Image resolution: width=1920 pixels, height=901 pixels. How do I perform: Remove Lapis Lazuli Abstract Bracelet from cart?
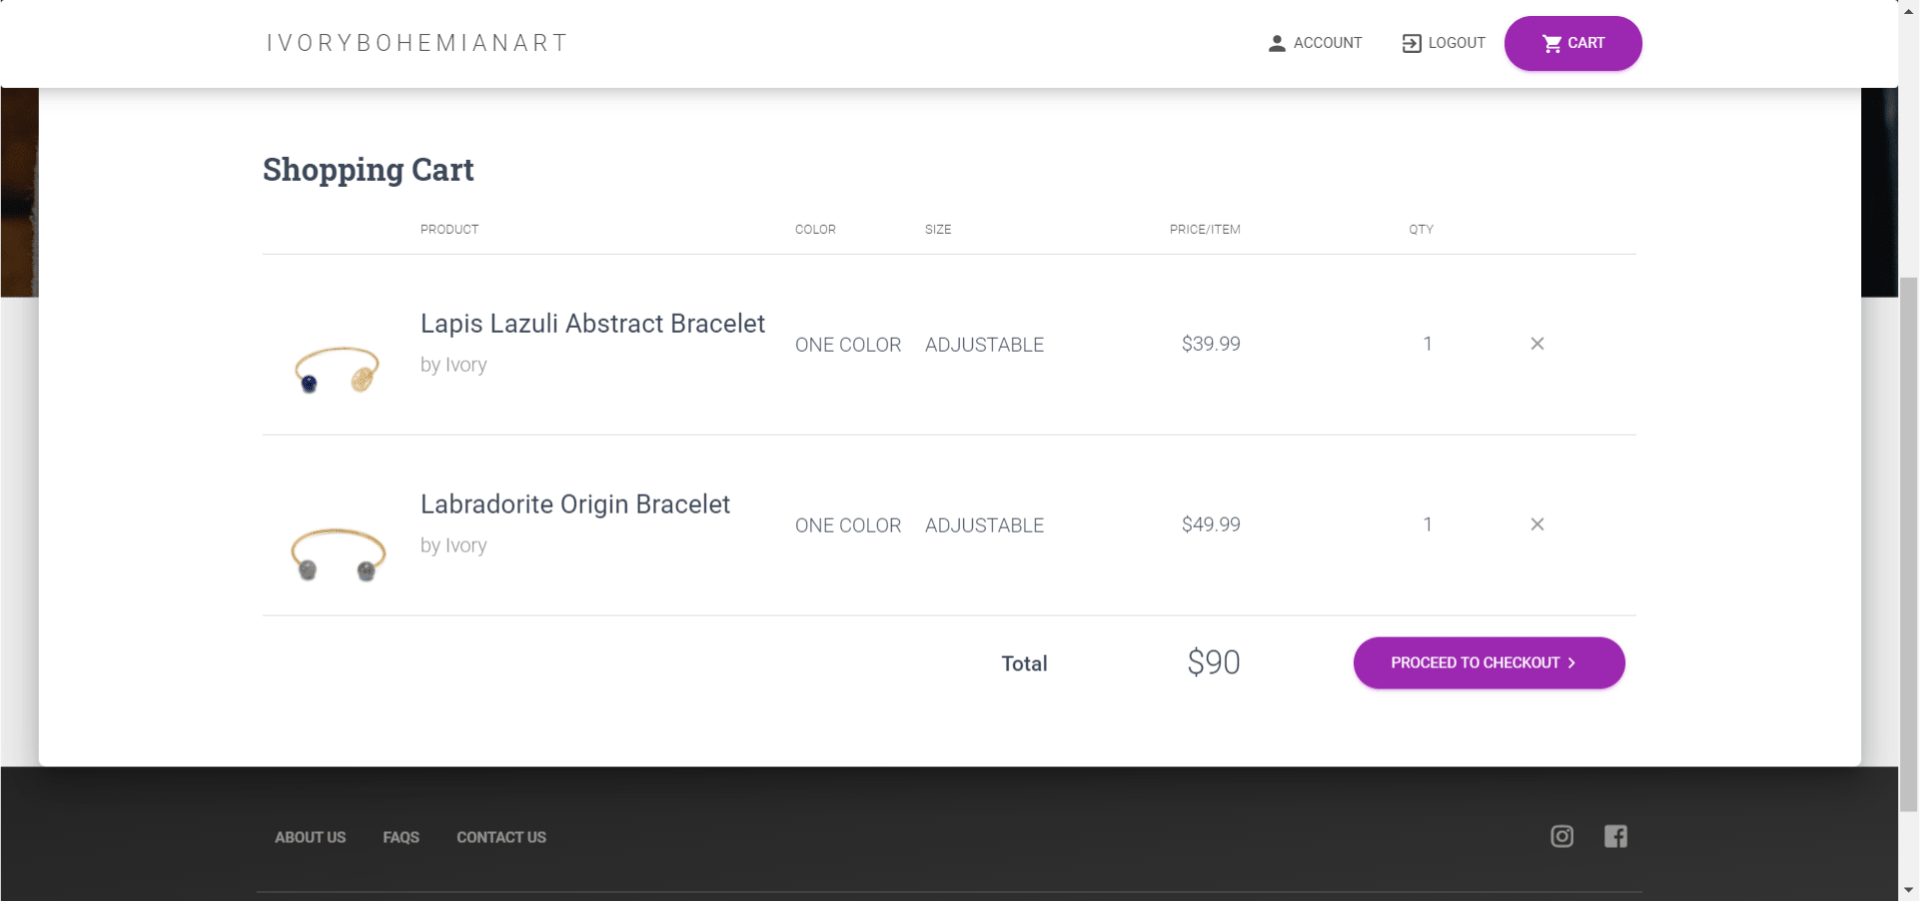pyautogui.click(x=1537, y=344)
